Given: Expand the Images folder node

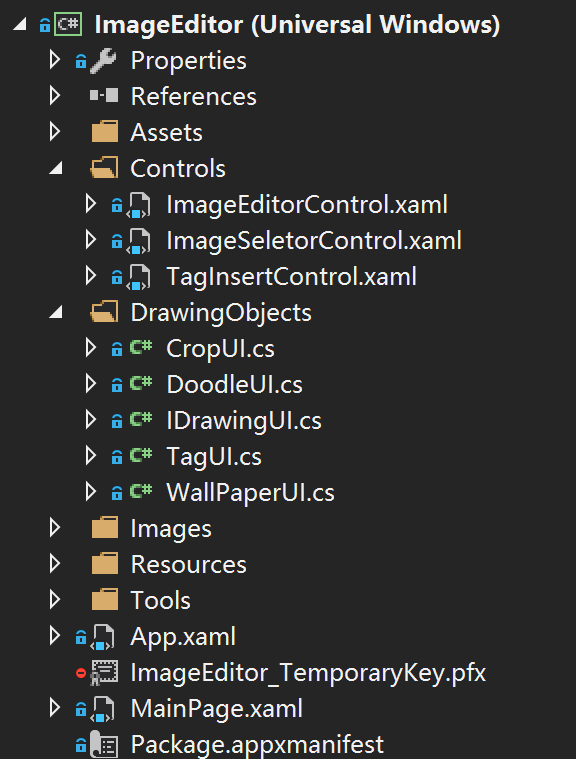Looking at the screenshot, I should pos(55,528).
